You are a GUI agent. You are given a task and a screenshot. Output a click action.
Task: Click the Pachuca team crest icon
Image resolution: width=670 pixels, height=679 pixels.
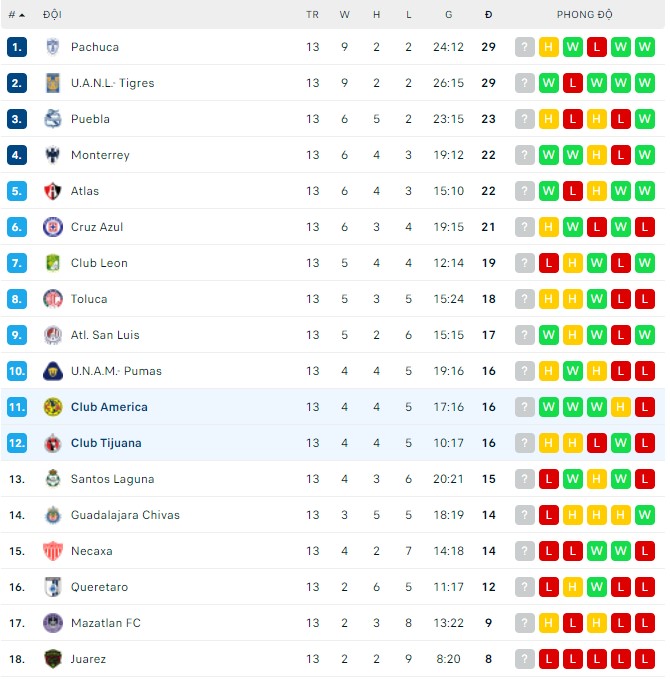click(x=53, y=47)
